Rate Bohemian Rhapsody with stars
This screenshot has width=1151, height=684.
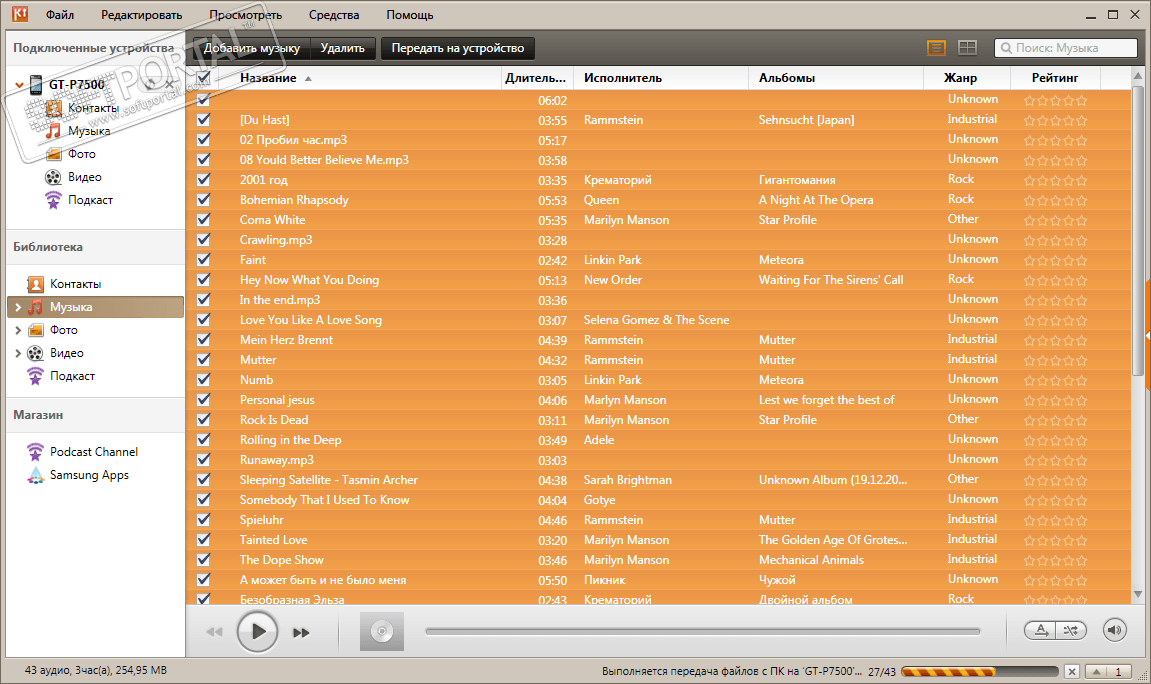1055,200
